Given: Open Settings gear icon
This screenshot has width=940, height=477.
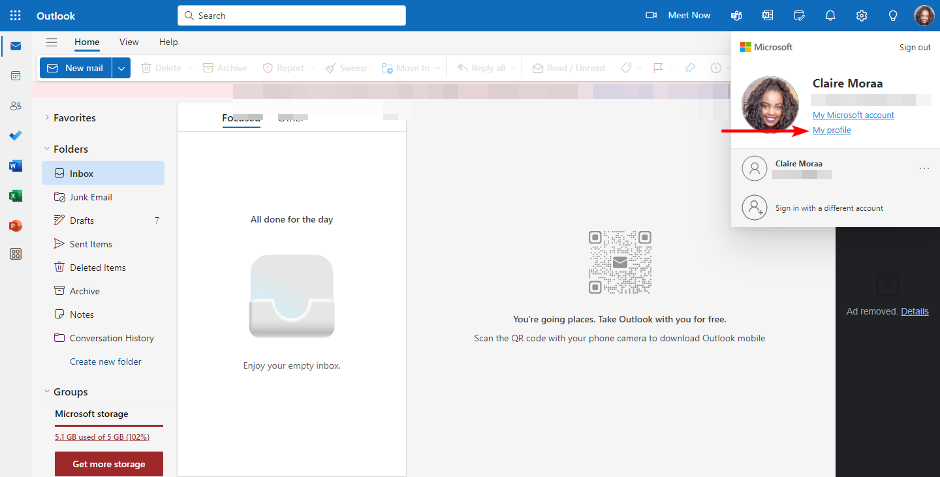Looking at the screenshot, I should 861,16.
